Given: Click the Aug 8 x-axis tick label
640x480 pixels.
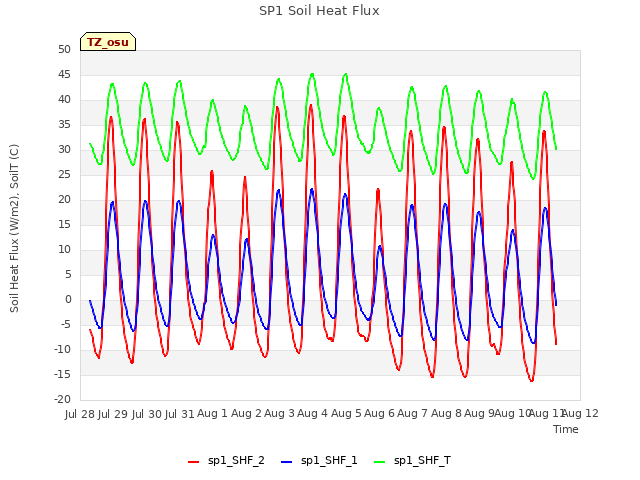Looking at the screenshot, I should (x=446, y=413).
